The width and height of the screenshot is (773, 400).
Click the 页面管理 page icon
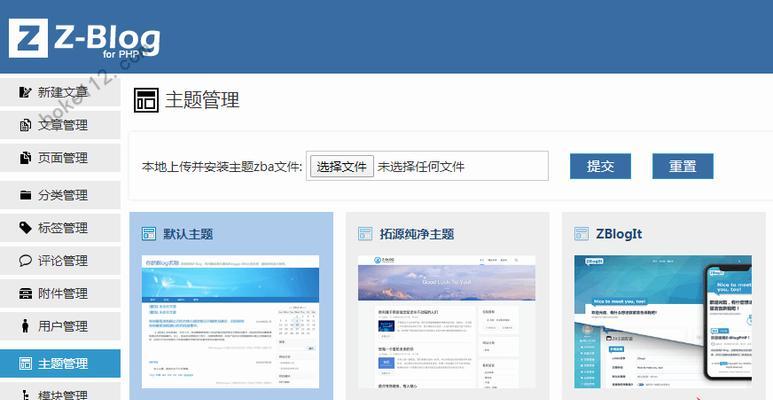(25, 158)
